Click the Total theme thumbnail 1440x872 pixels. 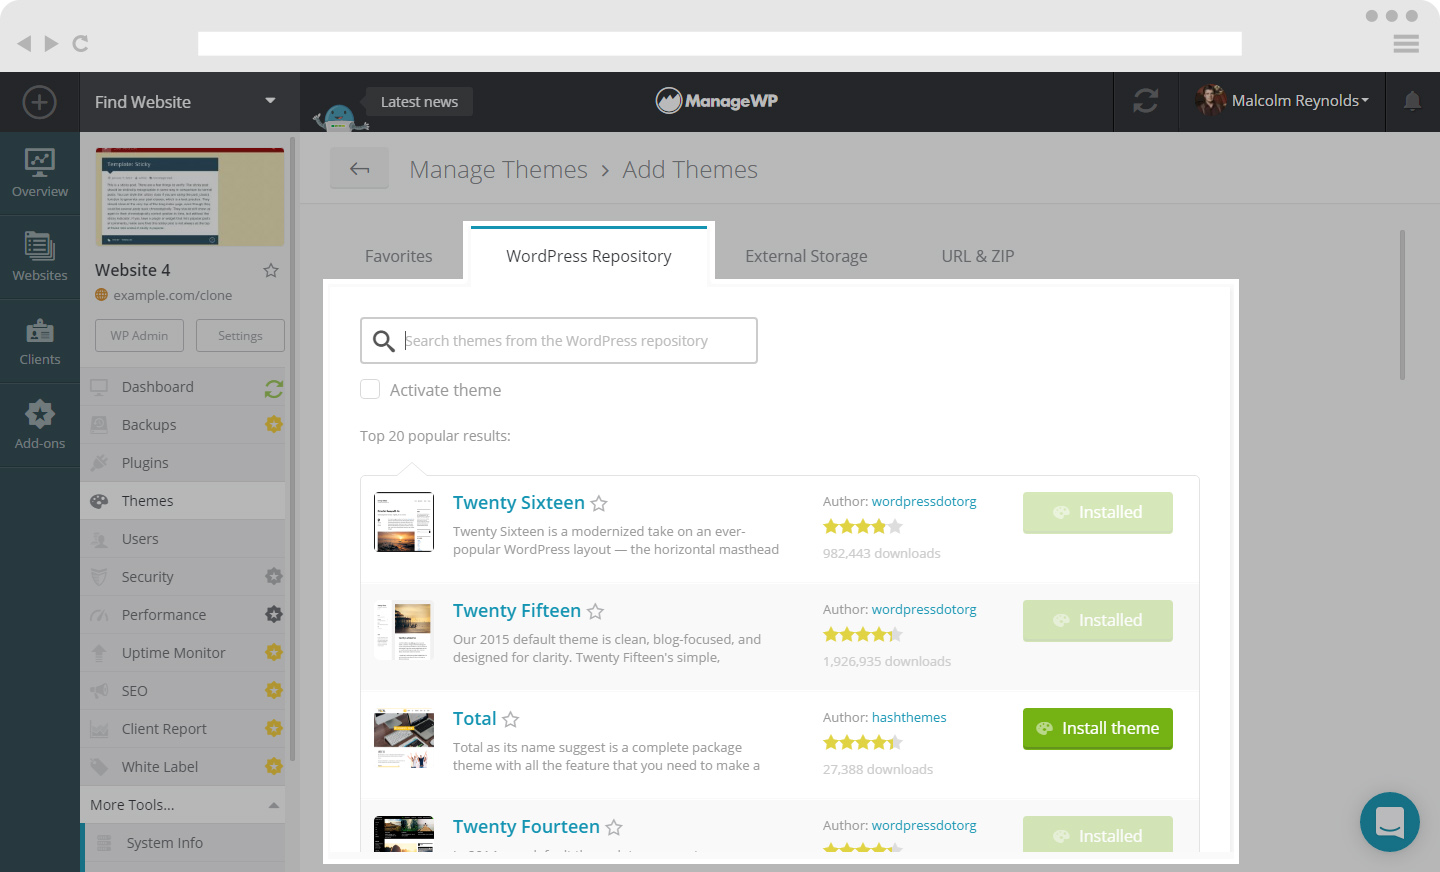click(x=404, y=738)
